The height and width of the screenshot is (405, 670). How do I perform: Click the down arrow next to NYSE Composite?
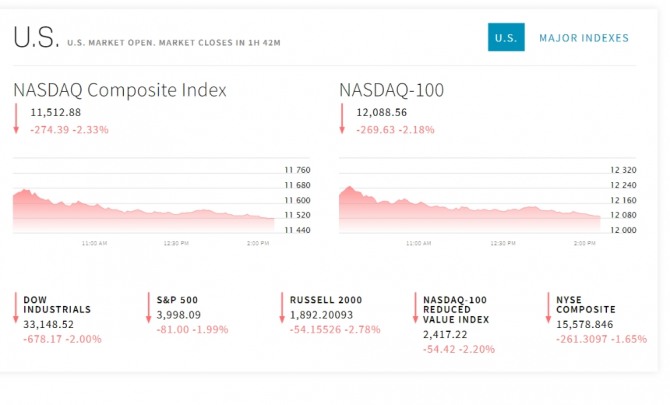coord(548,308)
